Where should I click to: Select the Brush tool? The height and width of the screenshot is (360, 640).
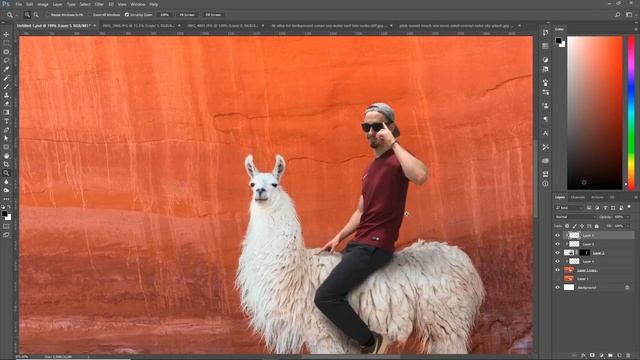pos(6,86)
